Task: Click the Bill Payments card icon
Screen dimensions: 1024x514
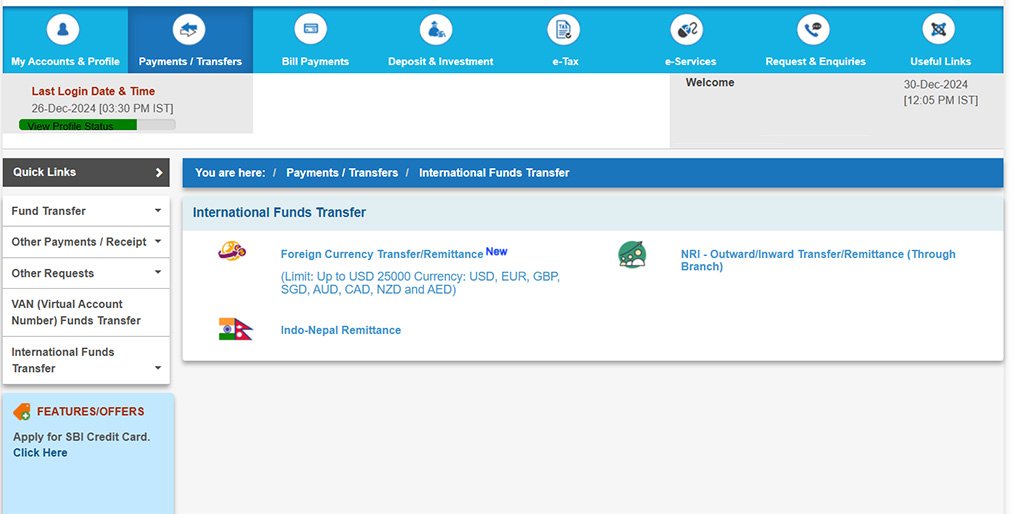Action: point(314,31)
